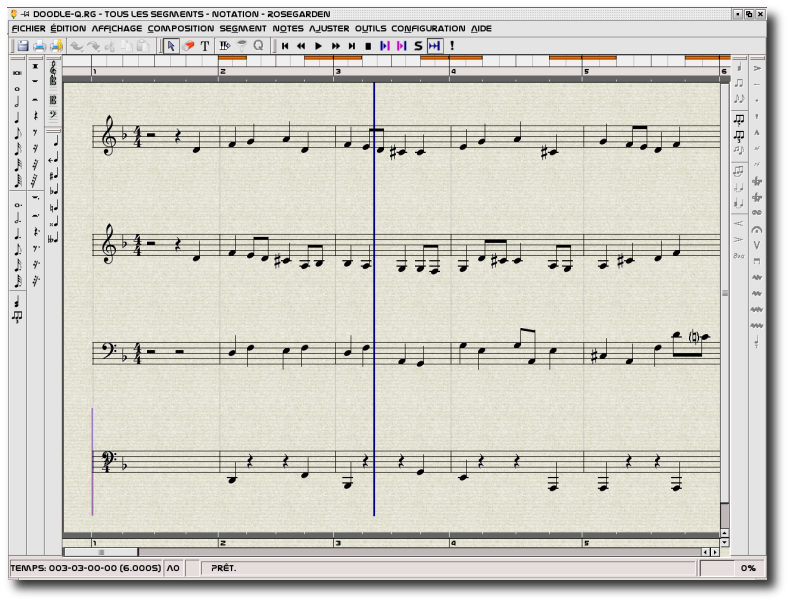Open the Outils menu
The width and height of the screenshot is (790, 603).
(370, 29)
